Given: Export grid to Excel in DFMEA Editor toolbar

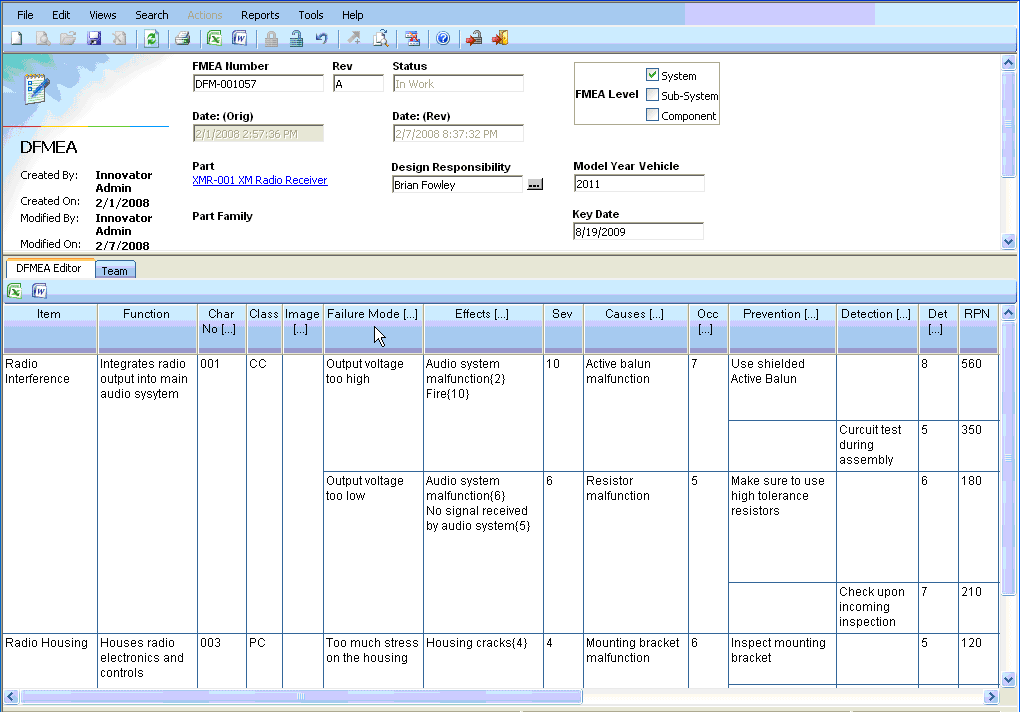Looking at the screenshot, I should point(14,291).
